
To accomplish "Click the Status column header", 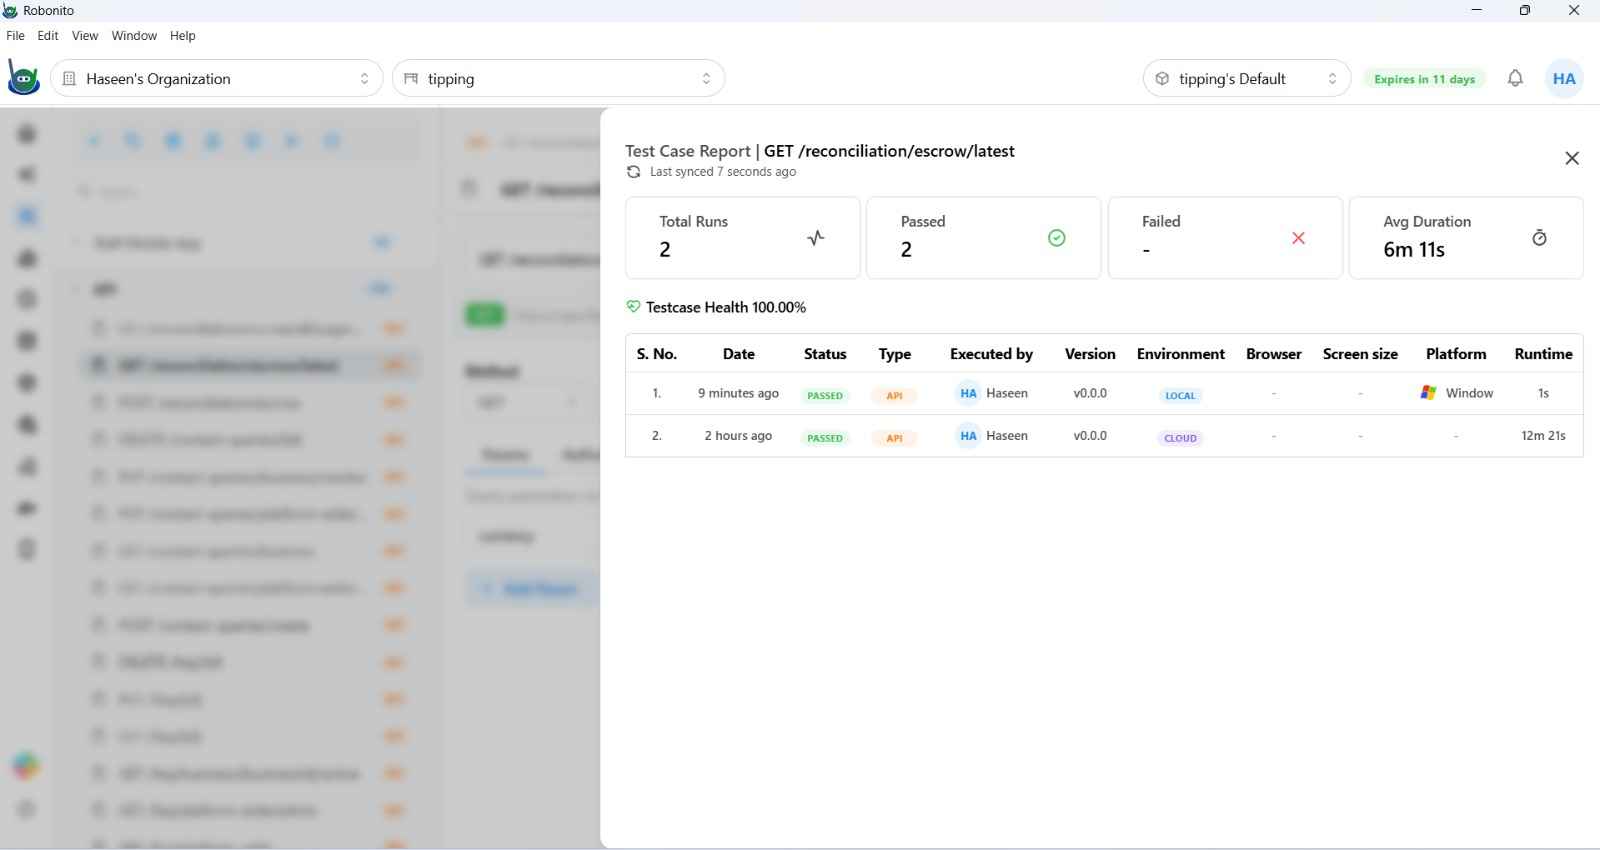I will click(825, 354).
